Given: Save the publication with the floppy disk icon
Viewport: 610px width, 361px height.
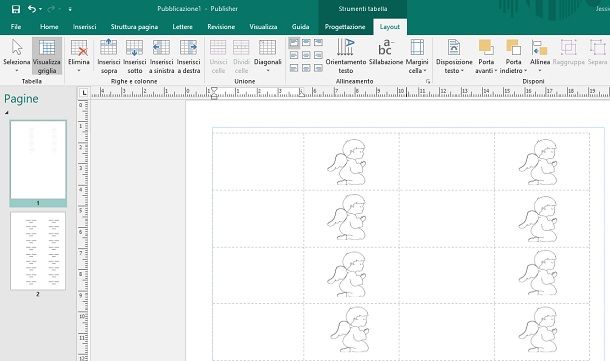Looking at the screenshot, I should pos(16,9).
